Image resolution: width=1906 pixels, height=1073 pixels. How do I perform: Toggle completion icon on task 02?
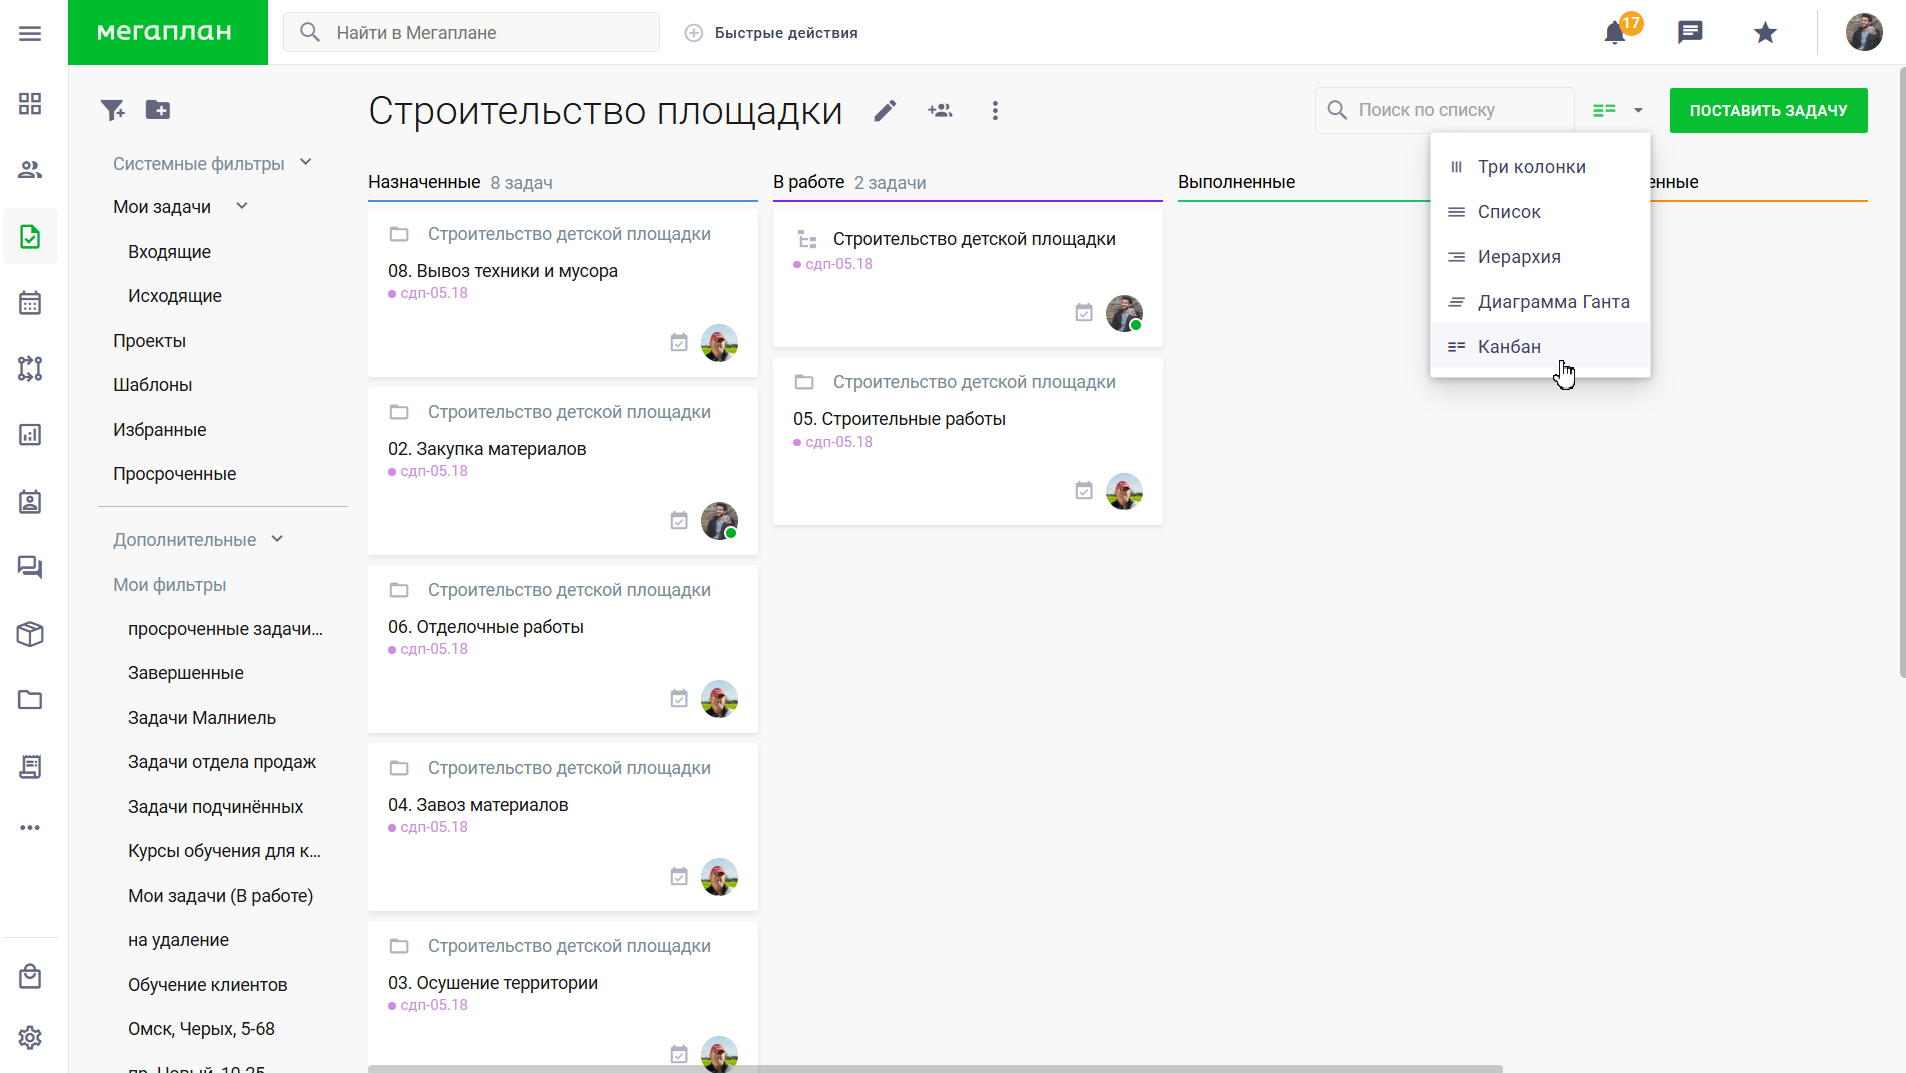[679, 521]
